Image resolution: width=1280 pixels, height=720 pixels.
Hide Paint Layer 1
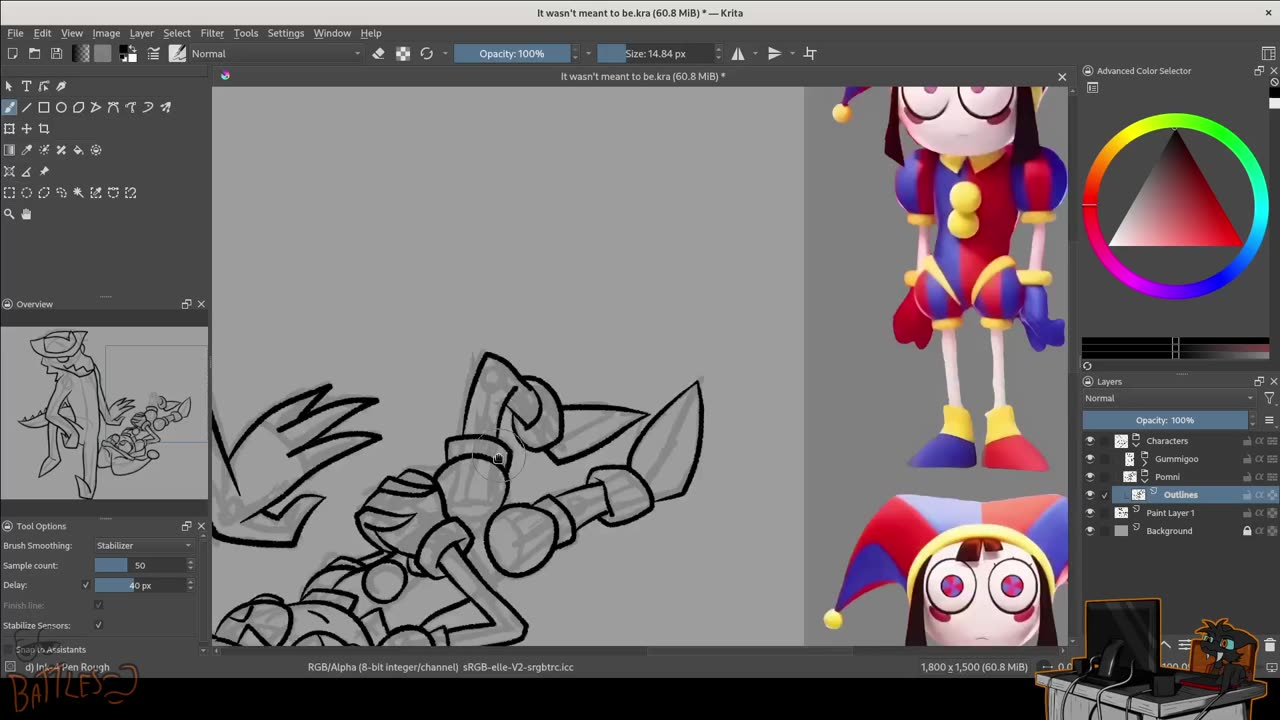[x=1090, y=513]
